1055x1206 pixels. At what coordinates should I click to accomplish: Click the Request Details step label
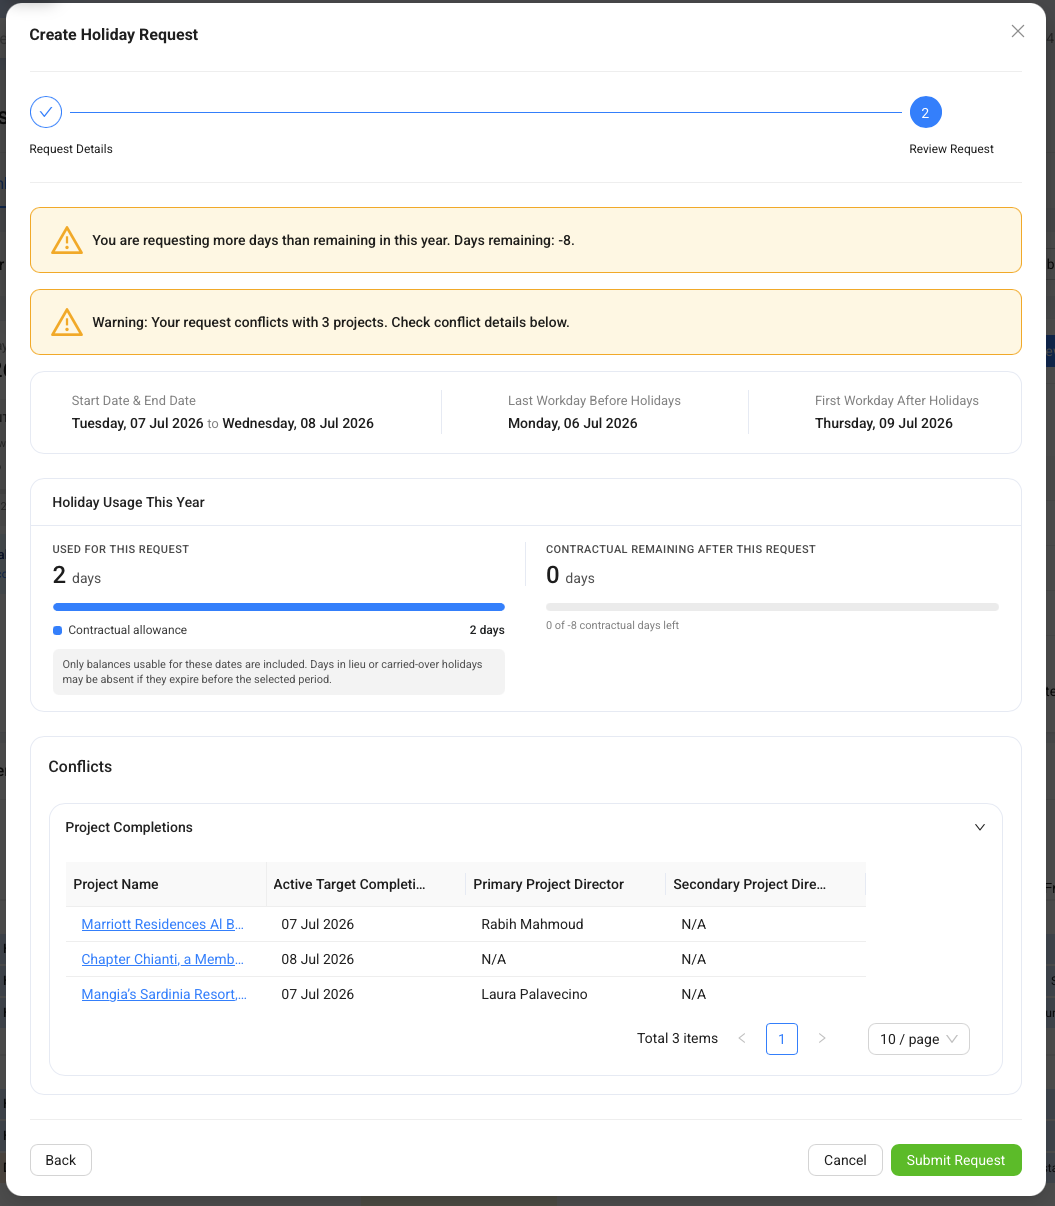71,149
